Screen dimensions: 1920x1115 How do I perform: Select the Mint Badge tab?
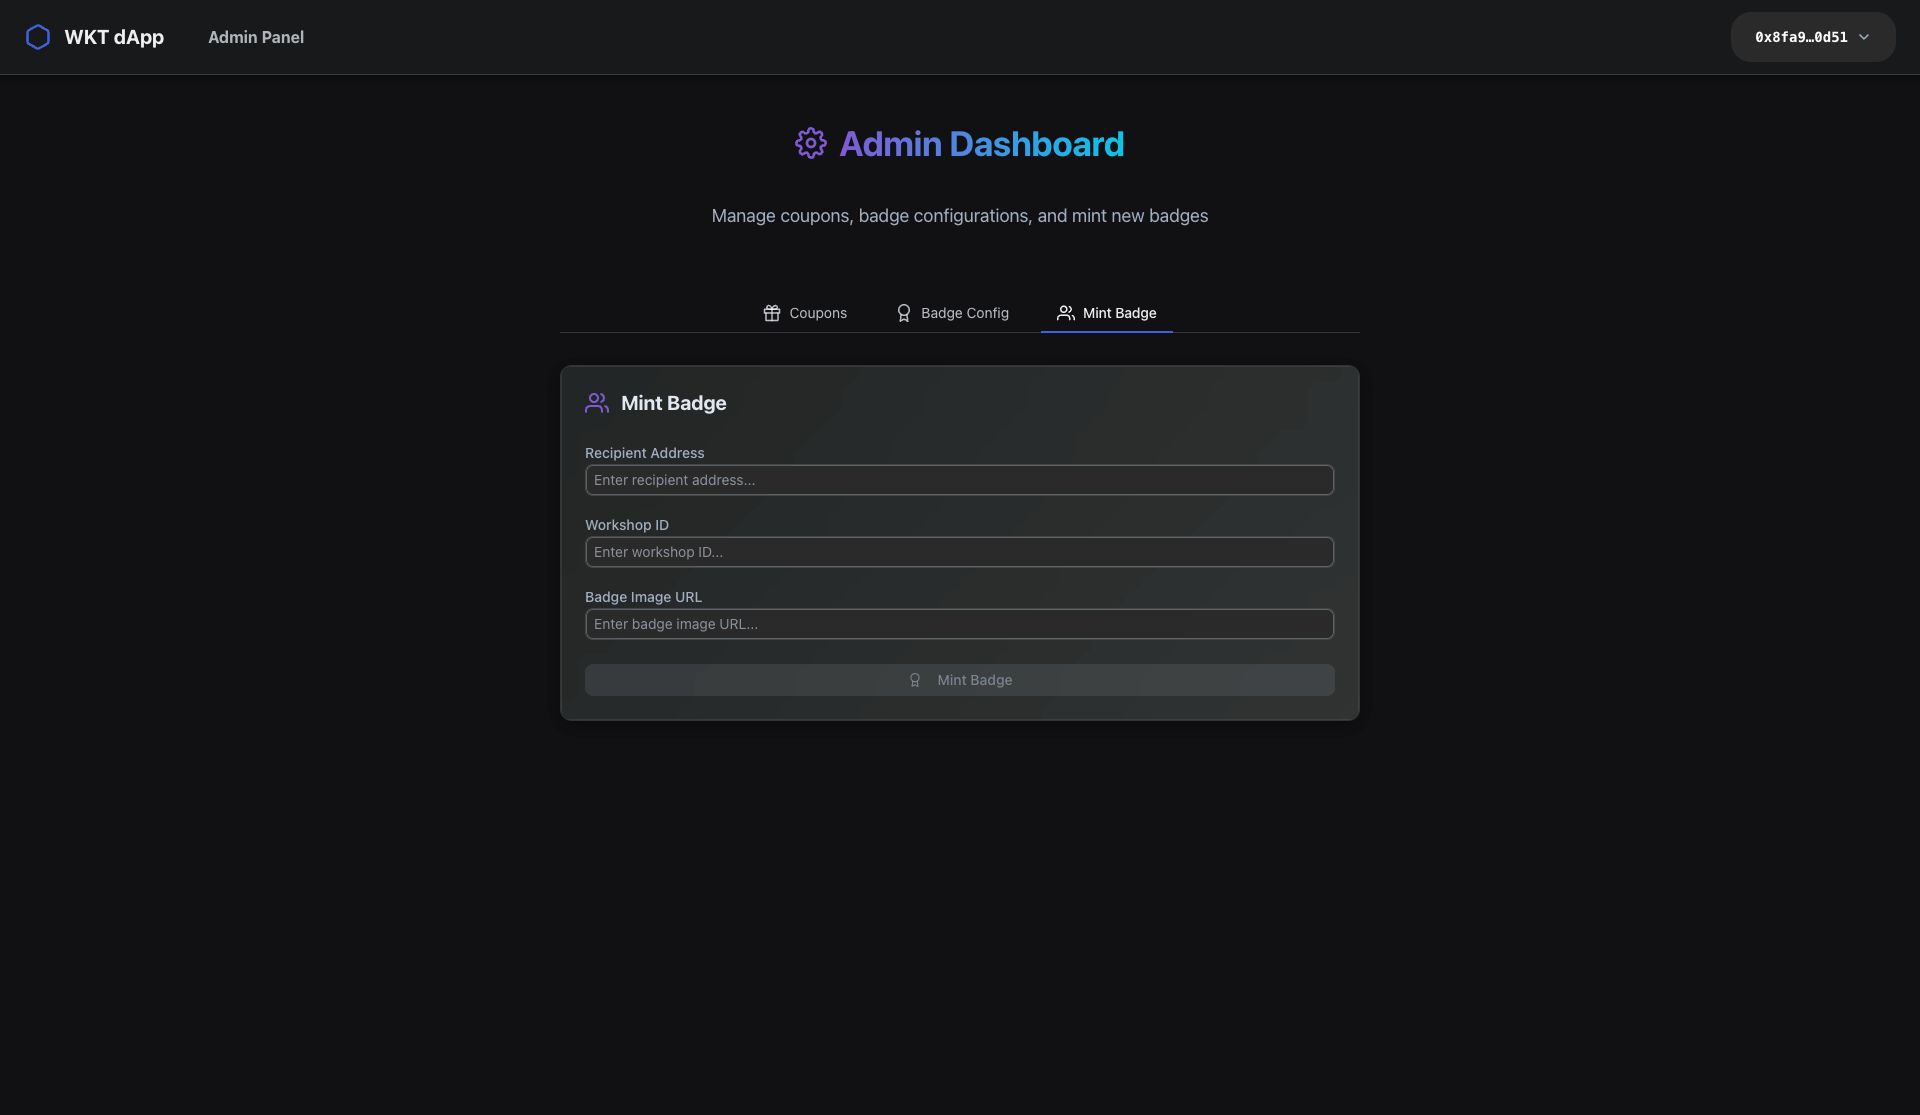1119,313
